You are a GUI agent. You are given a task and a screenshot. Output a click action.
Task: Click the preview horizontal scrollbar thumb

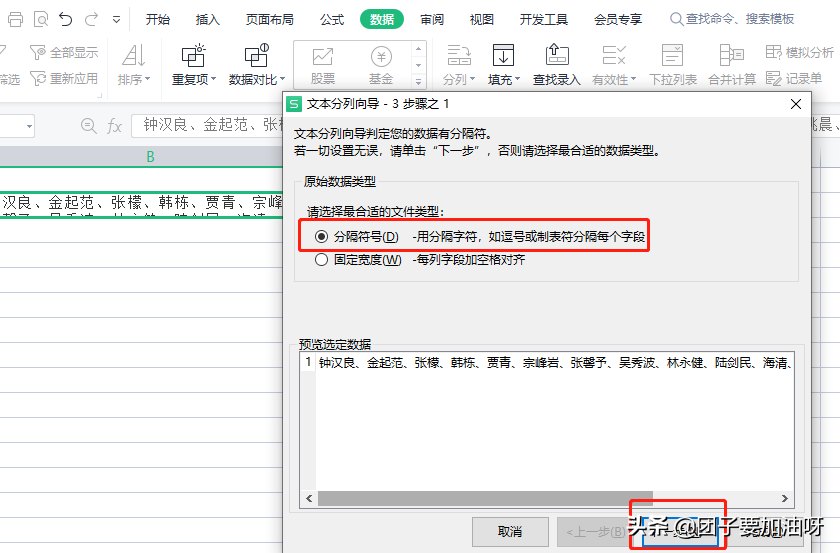[x=485, y=498]
